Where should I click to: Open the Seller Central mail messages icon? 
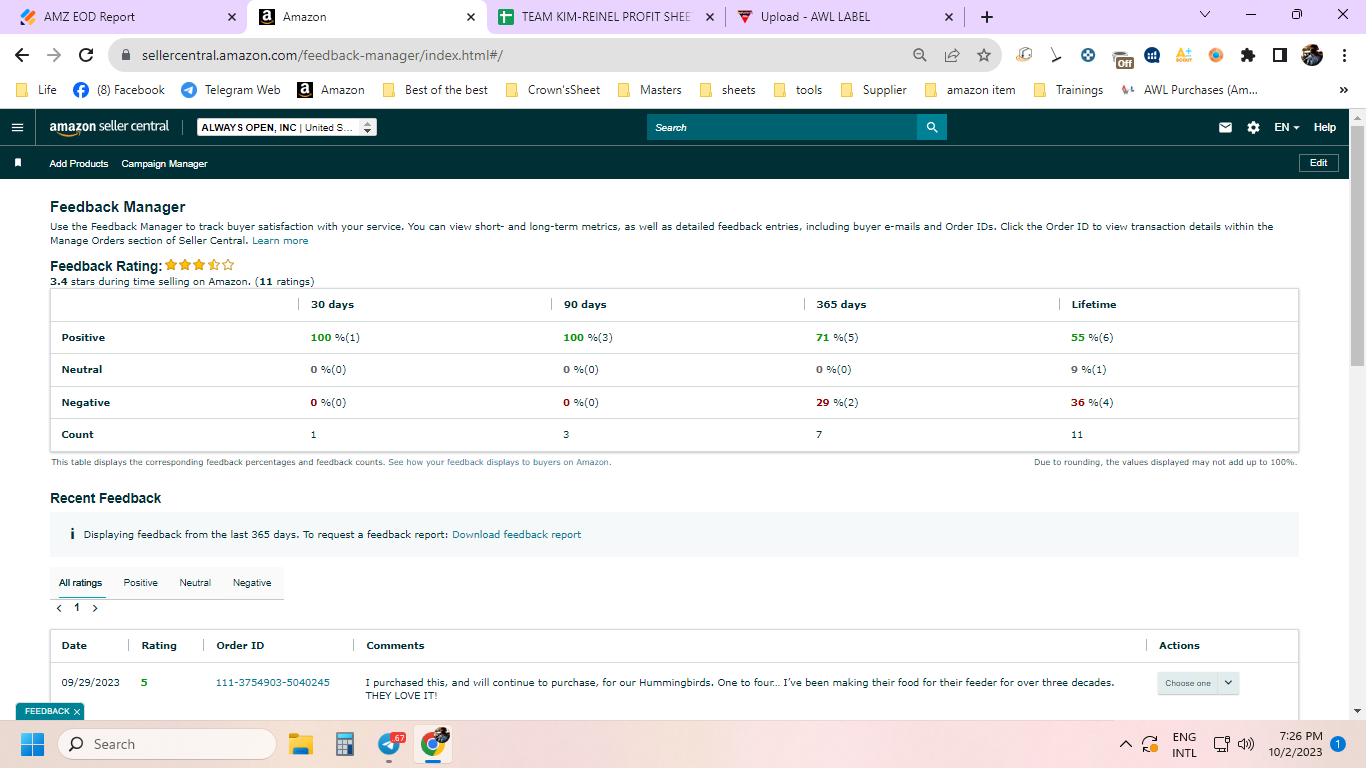click(1225, 127)
